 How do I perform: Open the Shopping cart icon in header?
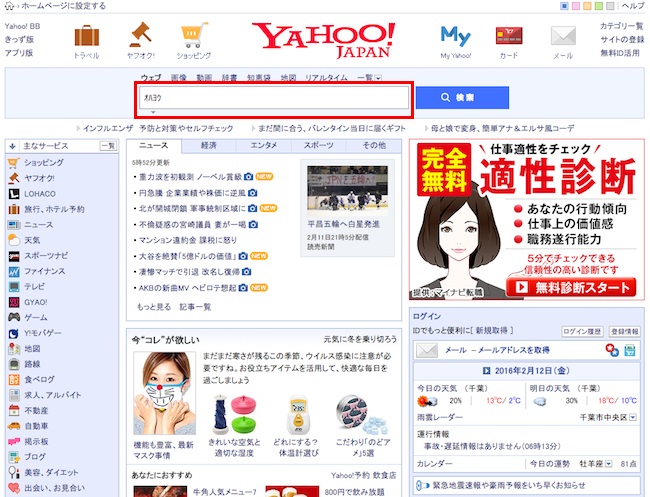click(x=194, y=35)
